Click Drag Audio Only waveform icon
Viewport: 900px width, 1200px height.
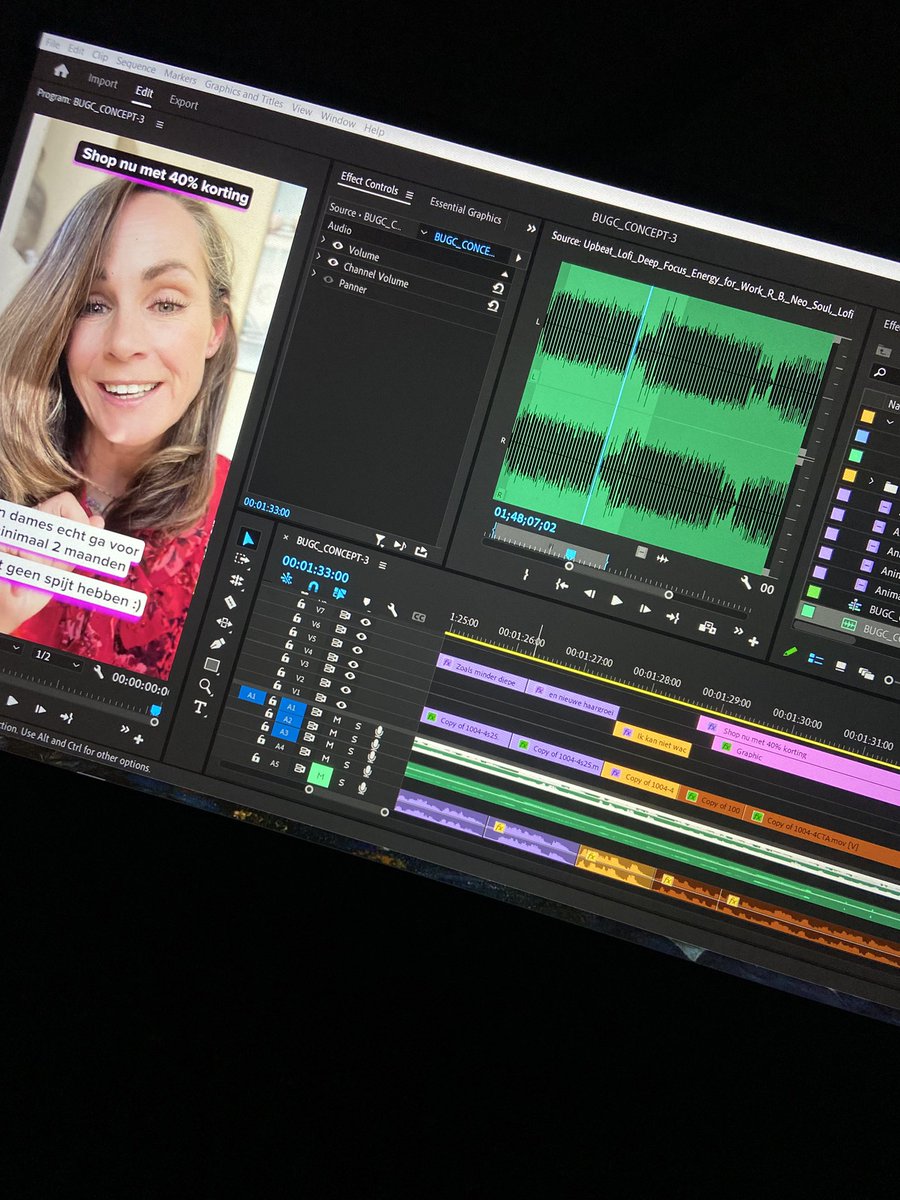point(662,559)
